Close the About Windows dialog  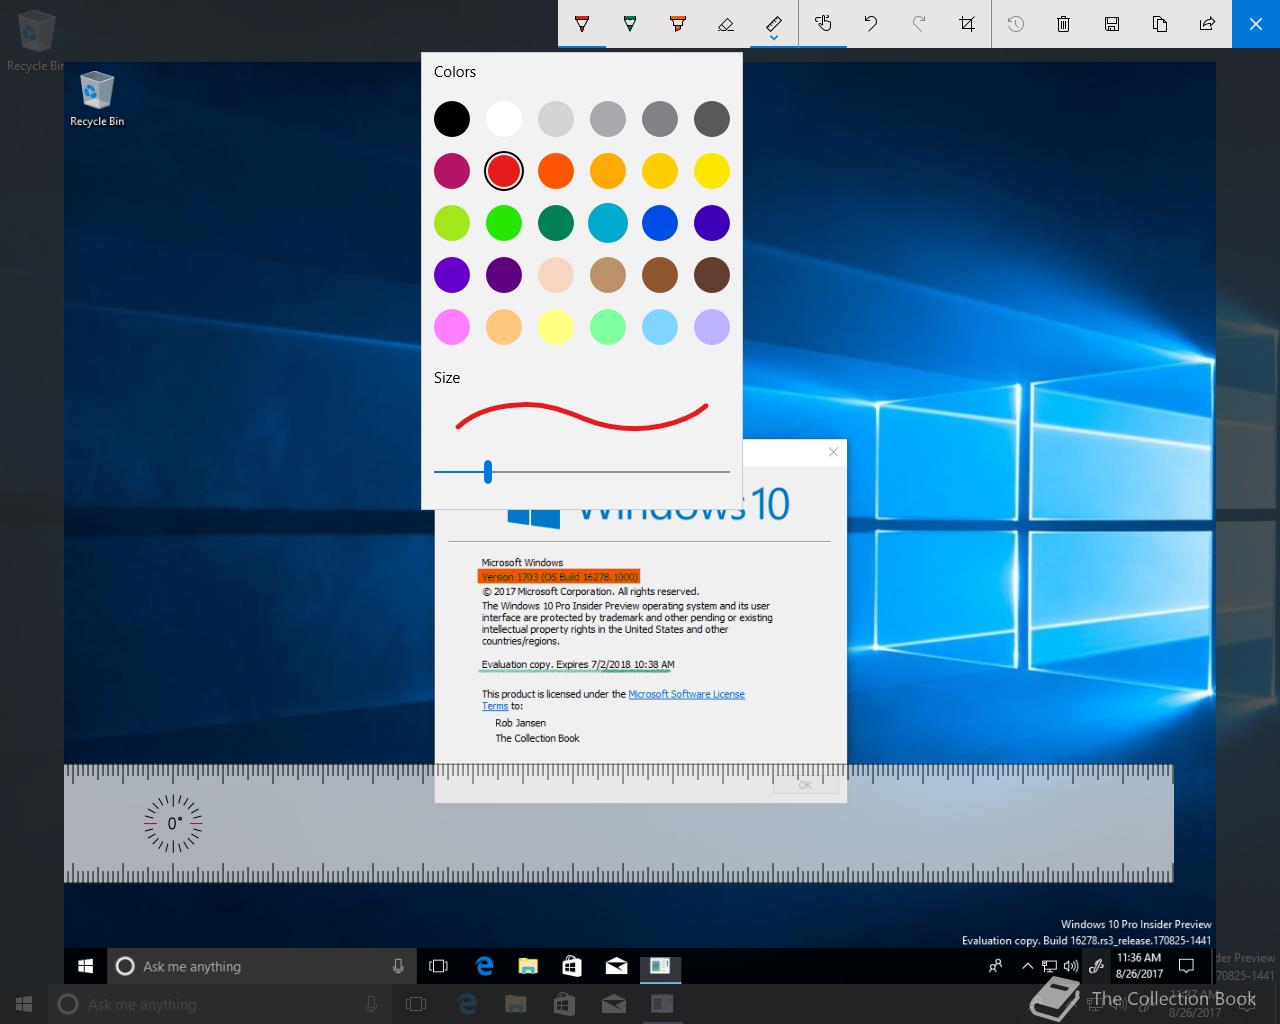click(x=833, y=452)
